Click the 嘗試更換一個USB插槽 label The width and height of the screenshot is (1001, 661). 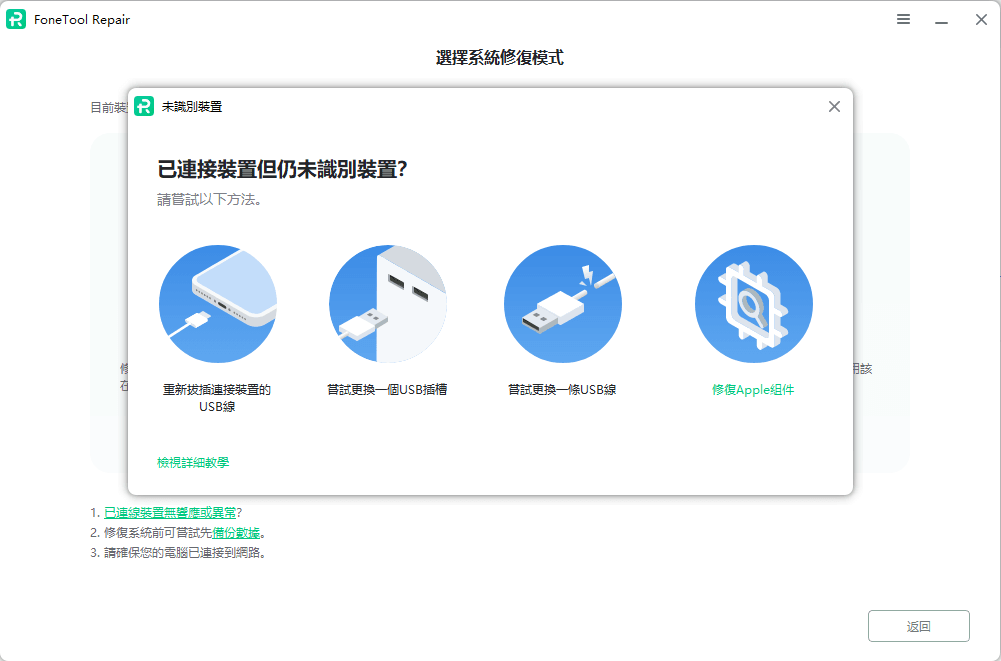click(x=387, y=390)
